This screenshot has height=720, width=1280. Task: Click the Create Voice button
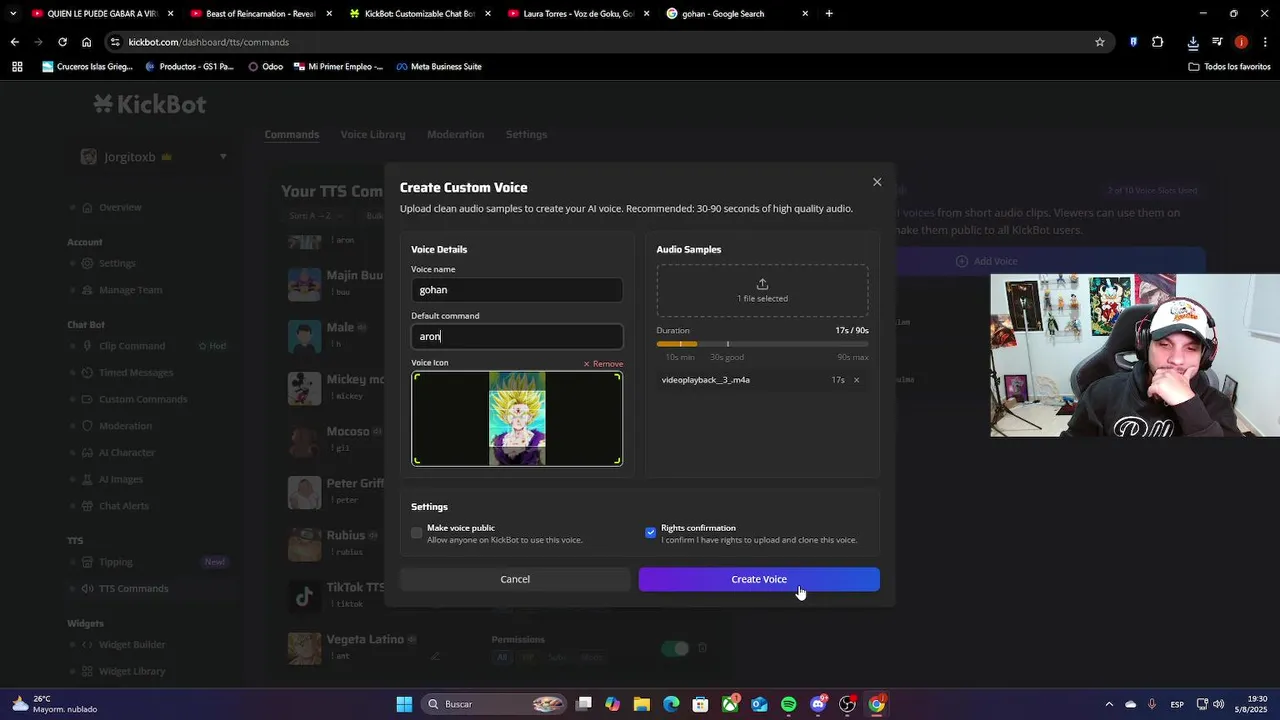click(x=759, y=579)
